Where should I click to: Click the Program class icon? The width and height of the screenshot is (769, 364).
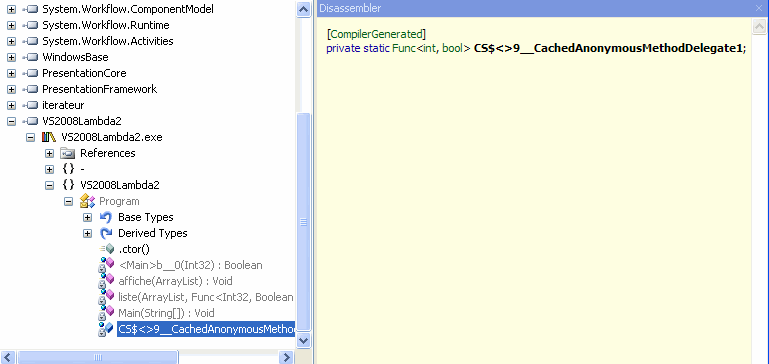point(87,201)
